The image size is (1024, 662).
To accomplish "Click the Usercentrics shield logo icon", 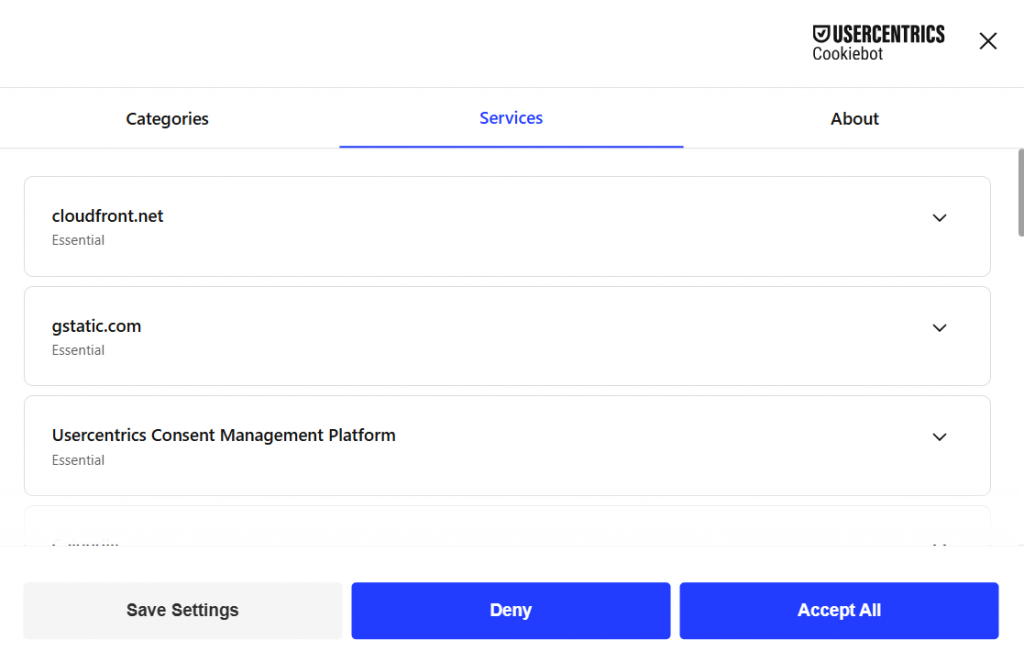I will [x=821, y=34].
